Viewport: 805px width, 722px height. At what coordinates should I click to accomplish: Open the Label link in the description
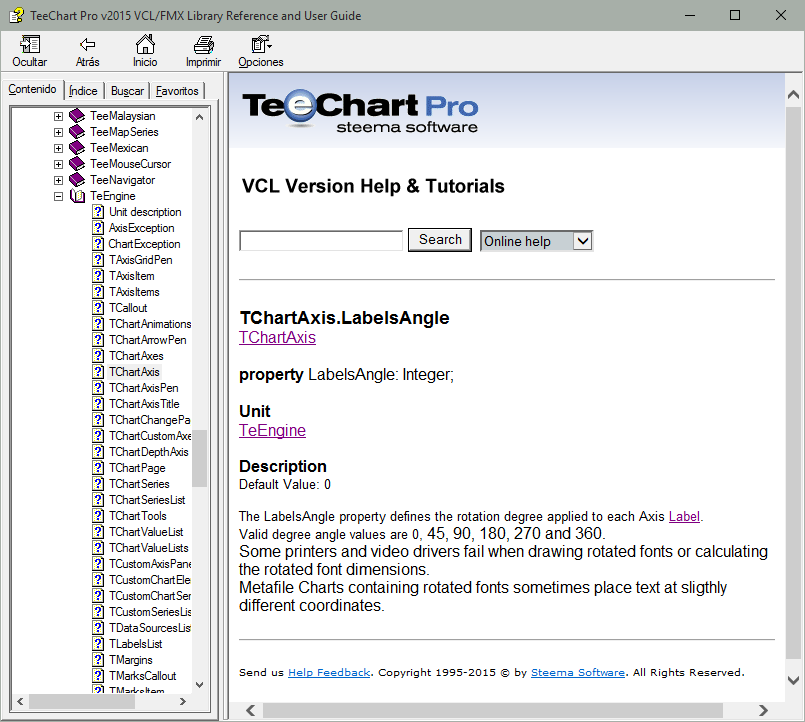[x=684, y=516]
